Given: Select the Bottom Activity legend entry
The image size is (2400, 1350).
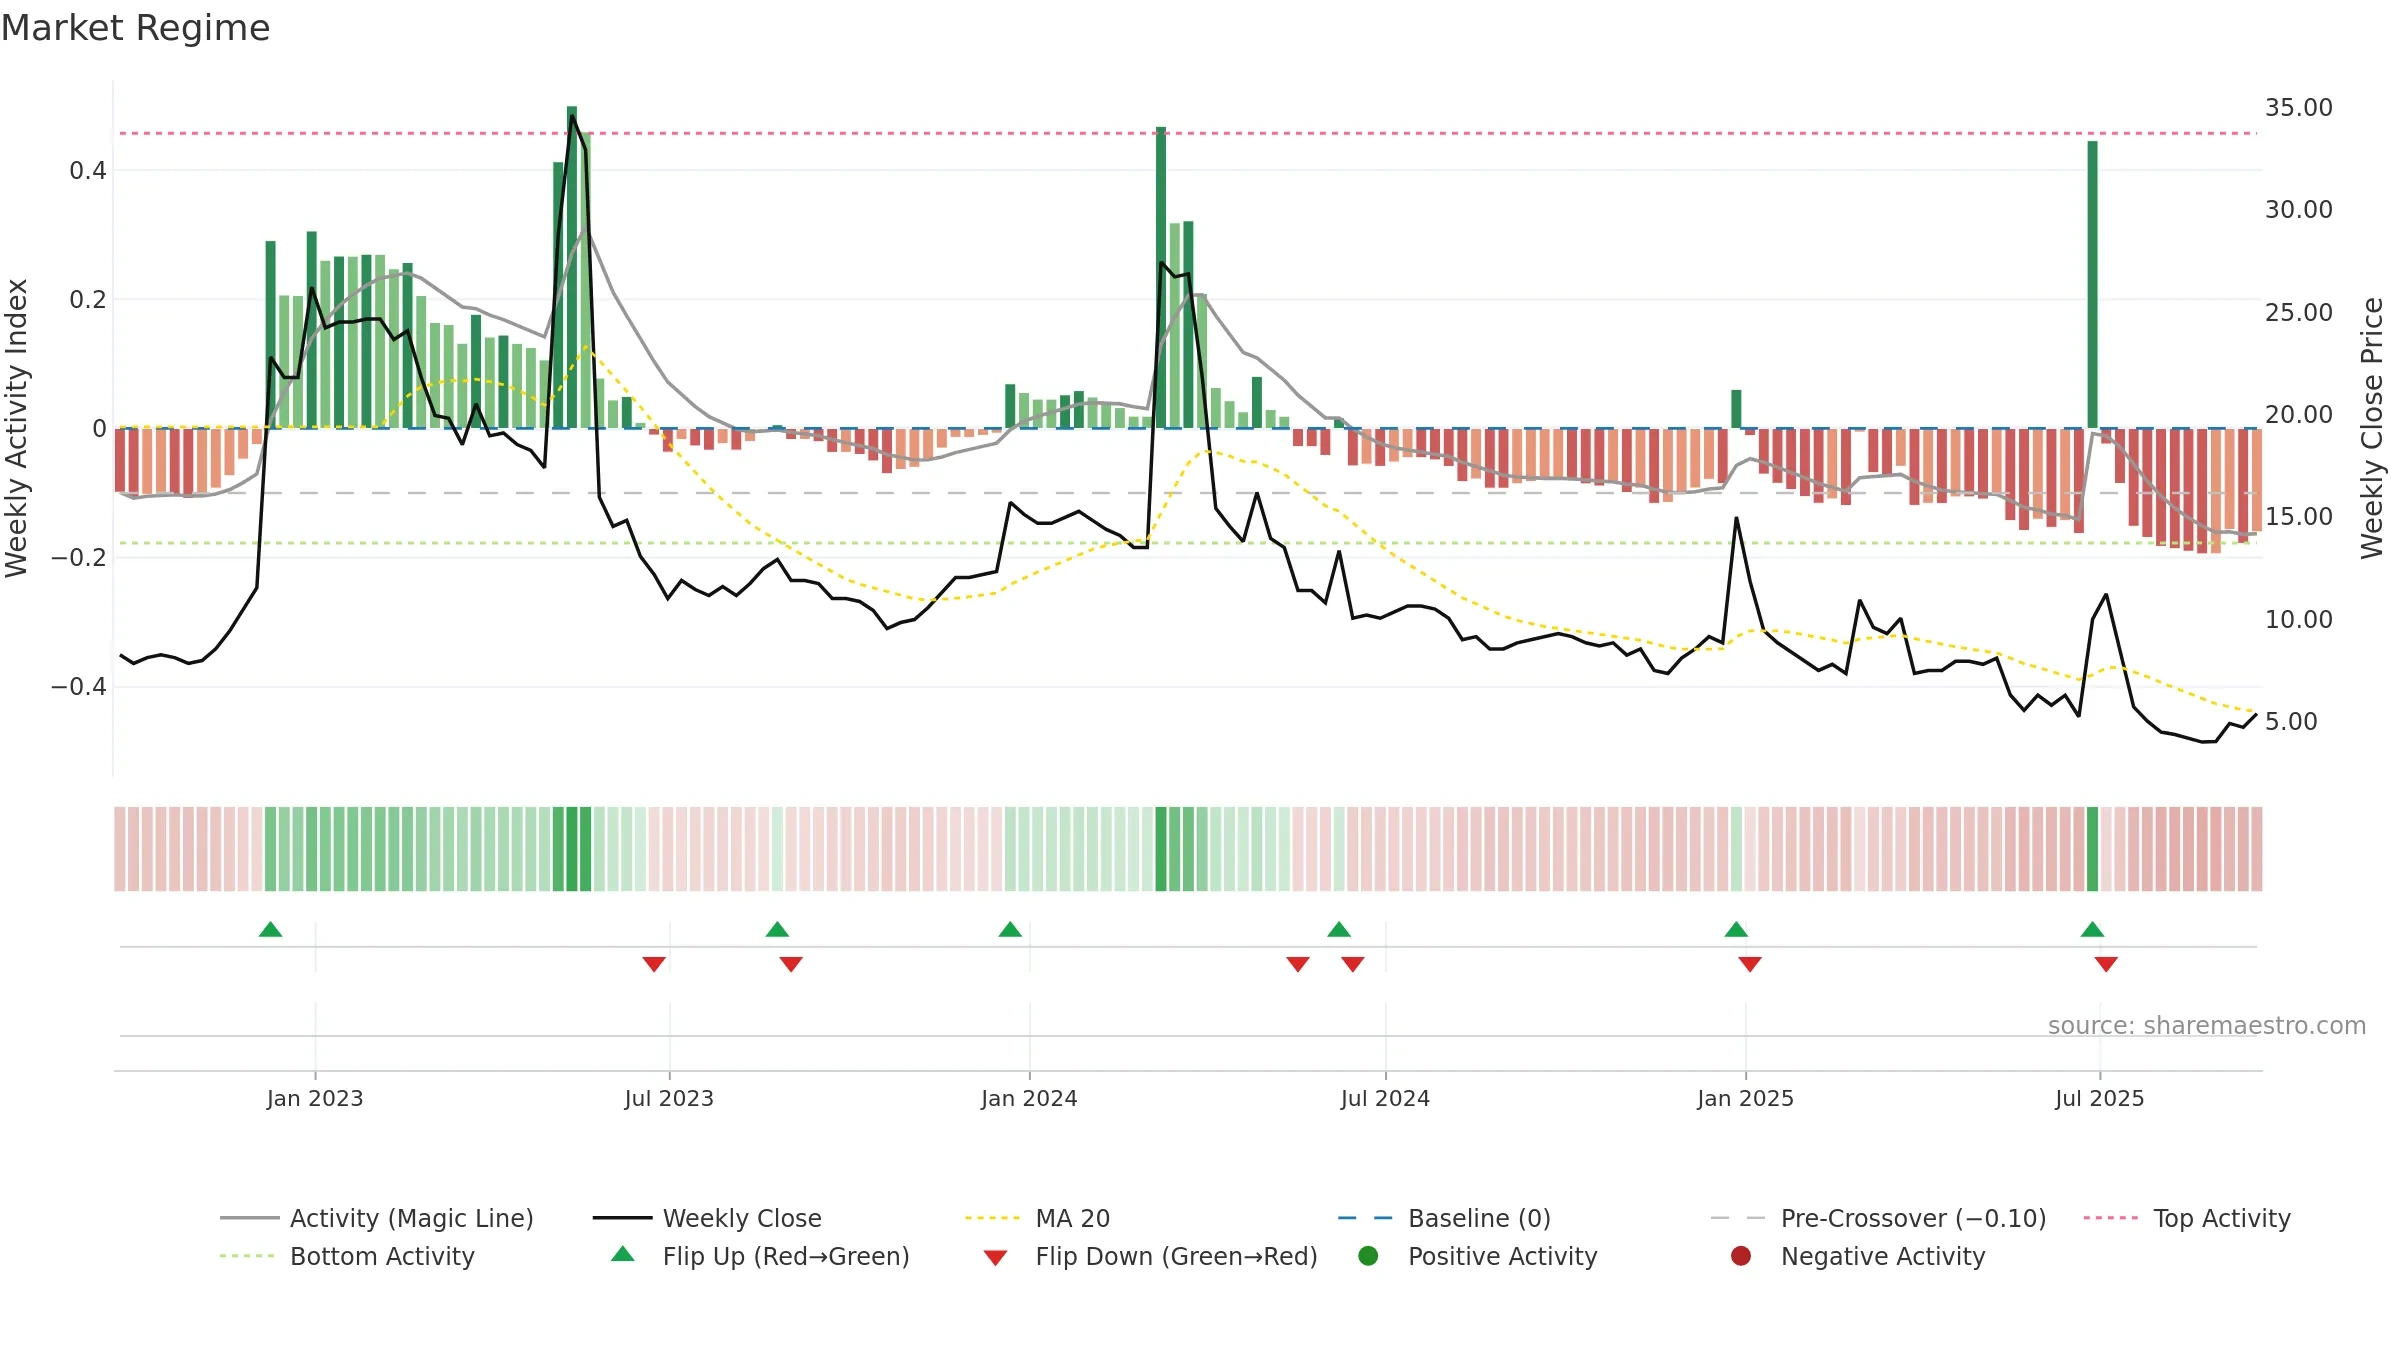Looking at the screenshot, I should click(348, 1256).
